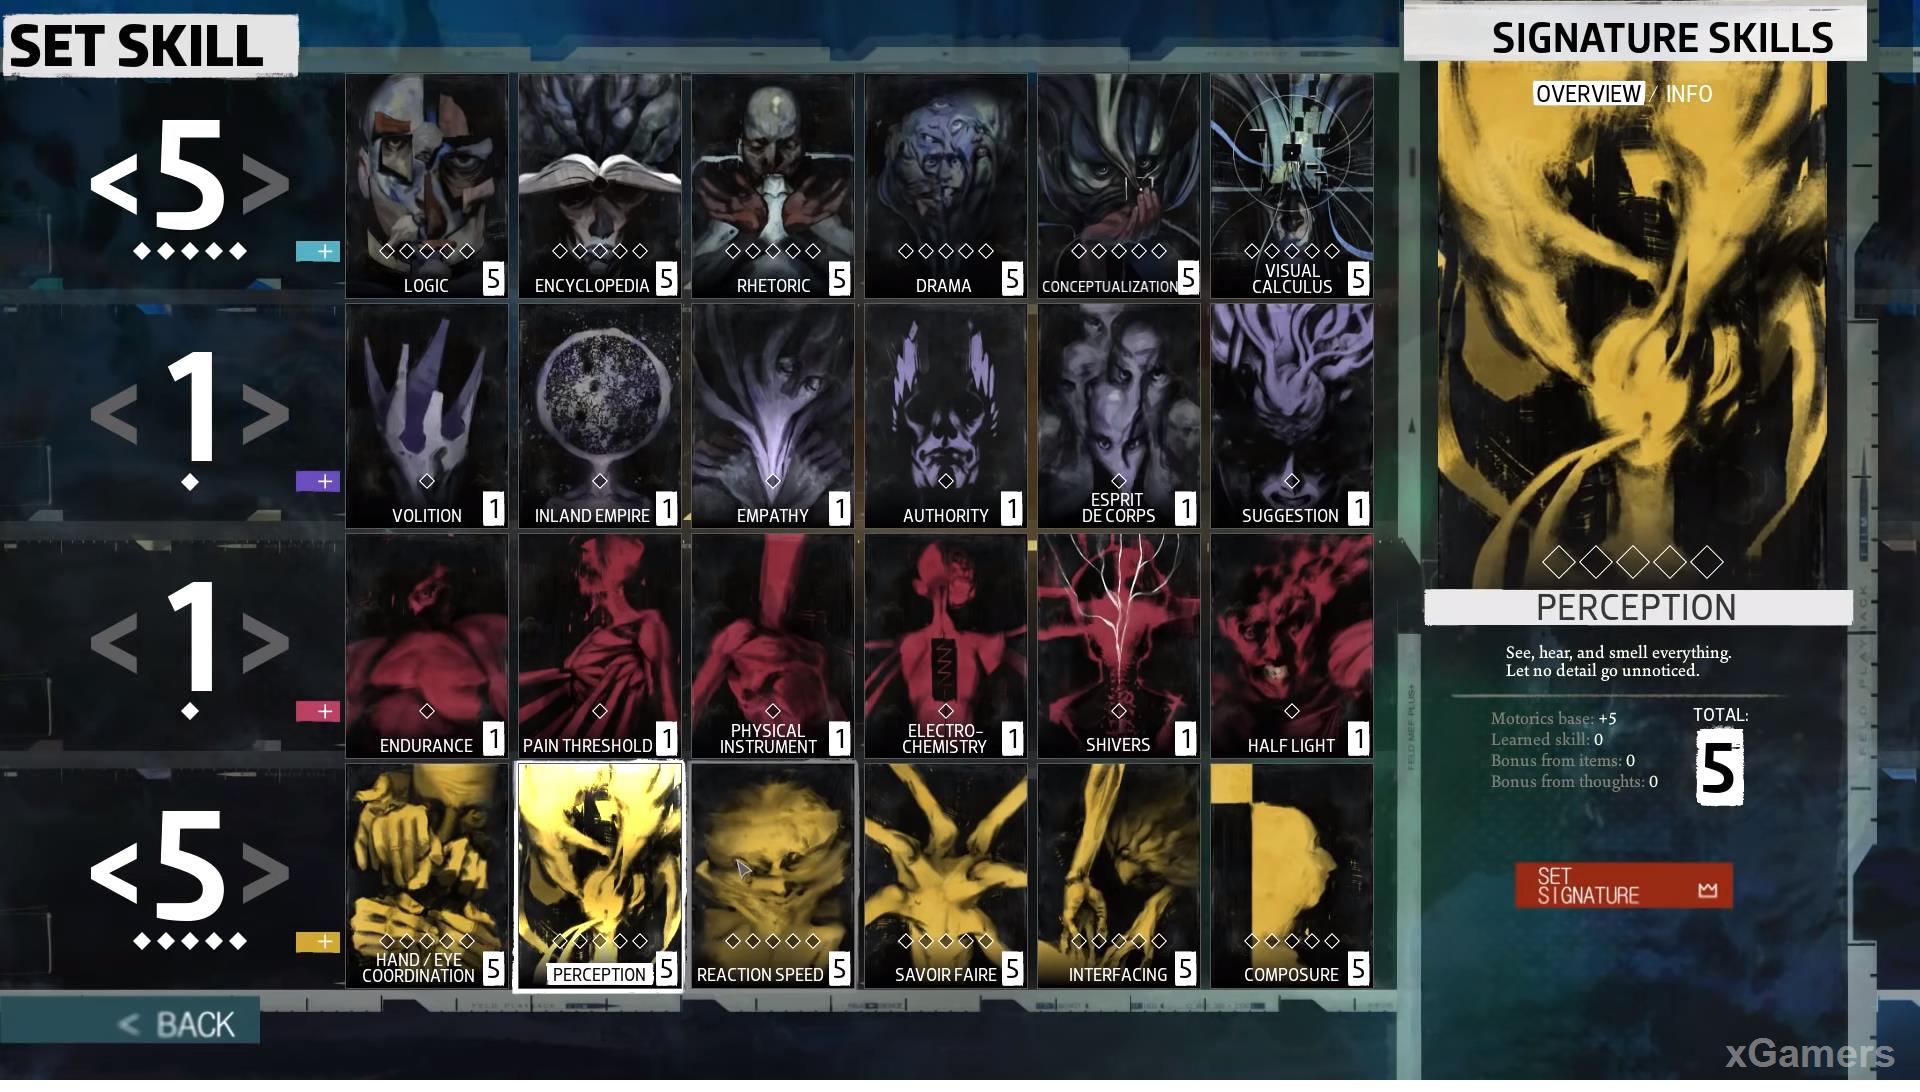Select the Half Light skill card
The image size is (1920, 1092).
pyautogui.click(x=1292, y=646)
